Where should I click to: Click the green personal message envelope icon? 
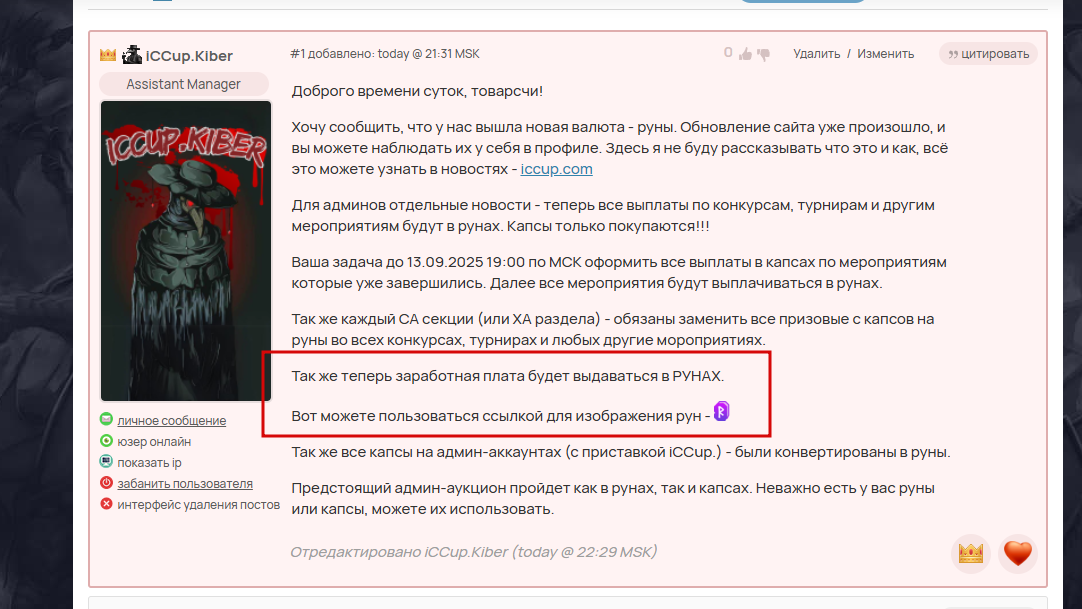(106, 419)
